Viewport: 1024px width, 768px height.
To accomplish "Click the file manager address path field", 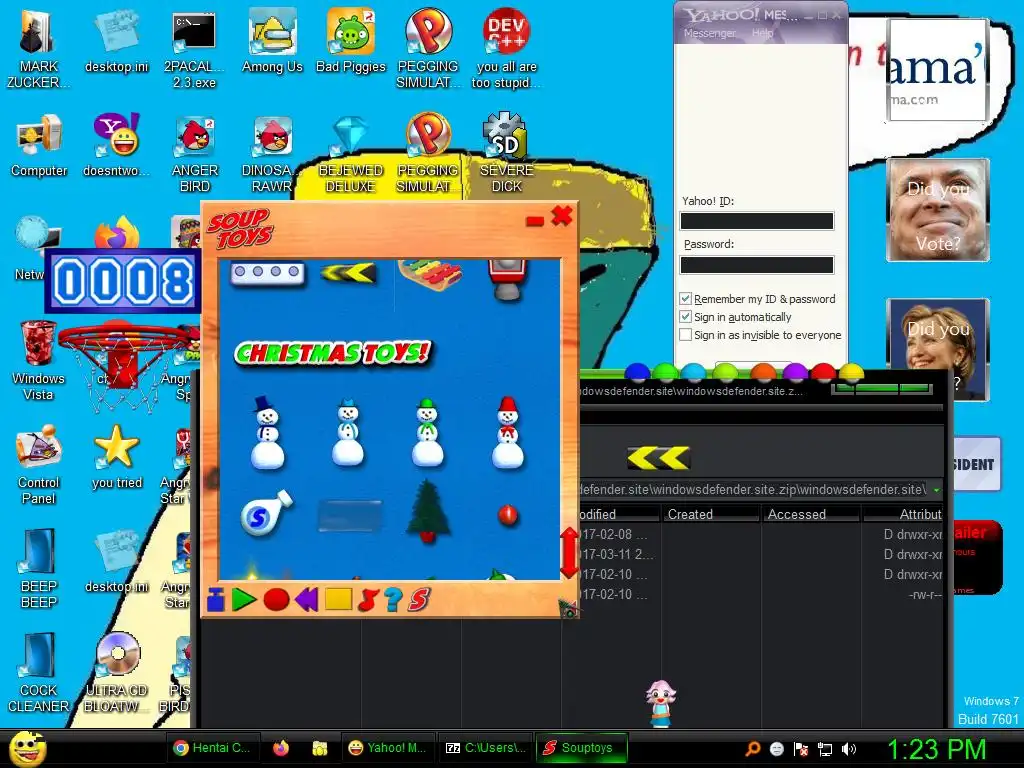I will (754, 489).
